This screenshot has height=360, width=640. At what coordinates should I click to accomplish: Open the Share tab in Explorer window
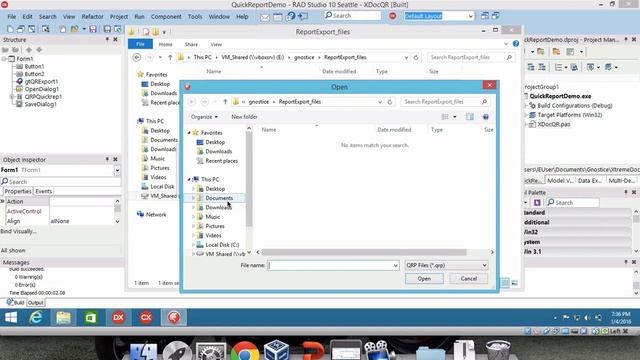click(x=191, y=44)
